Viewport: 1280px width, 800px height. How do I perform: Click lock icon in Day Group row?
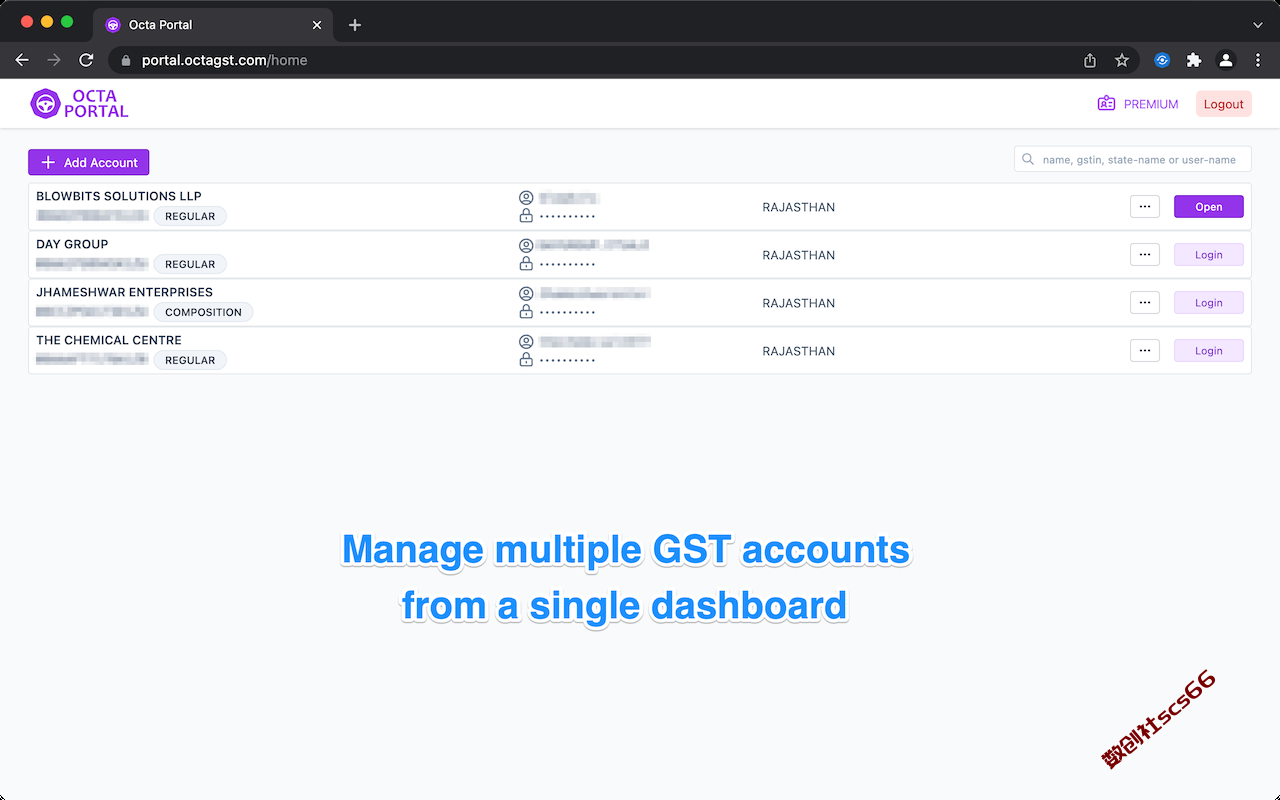[526, 263]
